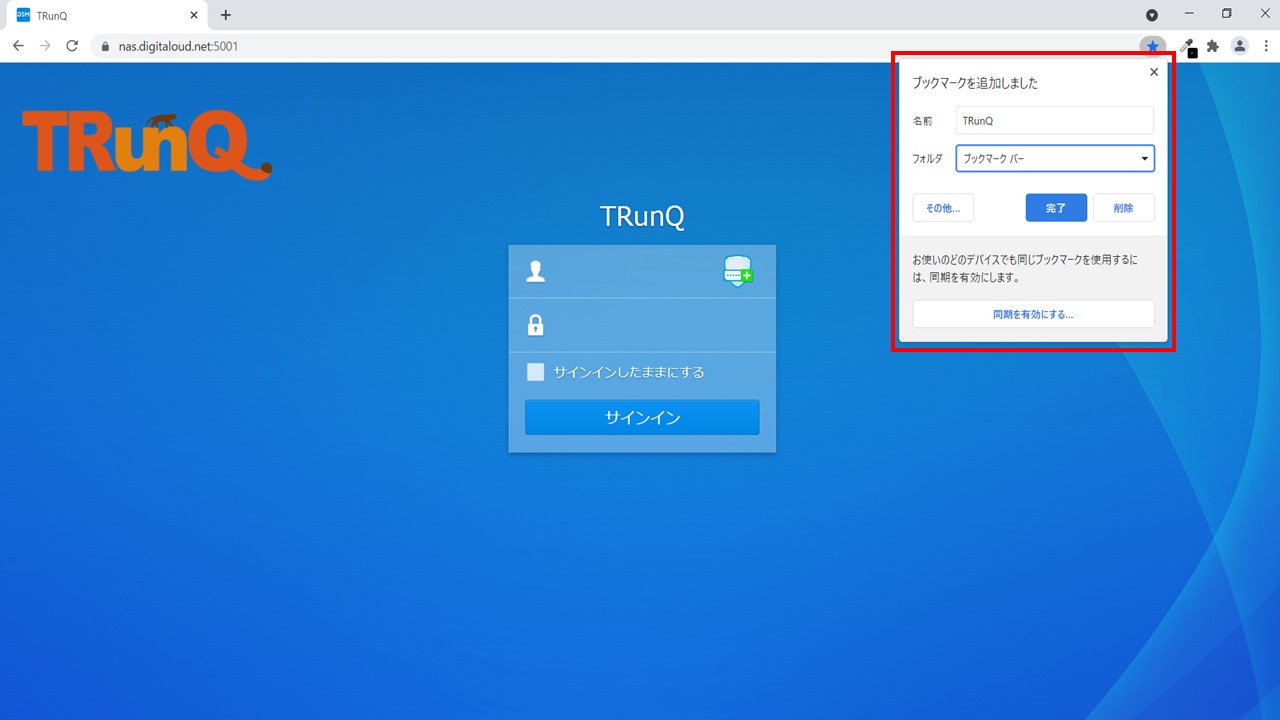Click the padlock site info icon
This screenshot has height=720, width=1280.
105,46
